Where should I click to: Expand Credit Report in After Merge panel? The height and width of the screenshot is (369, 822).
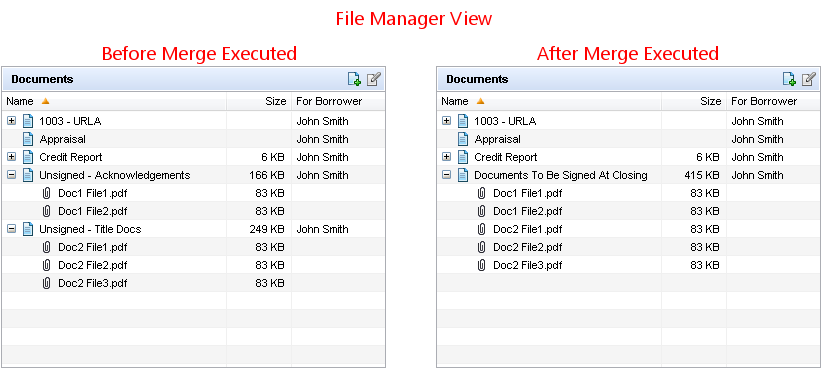pos(447,157)
